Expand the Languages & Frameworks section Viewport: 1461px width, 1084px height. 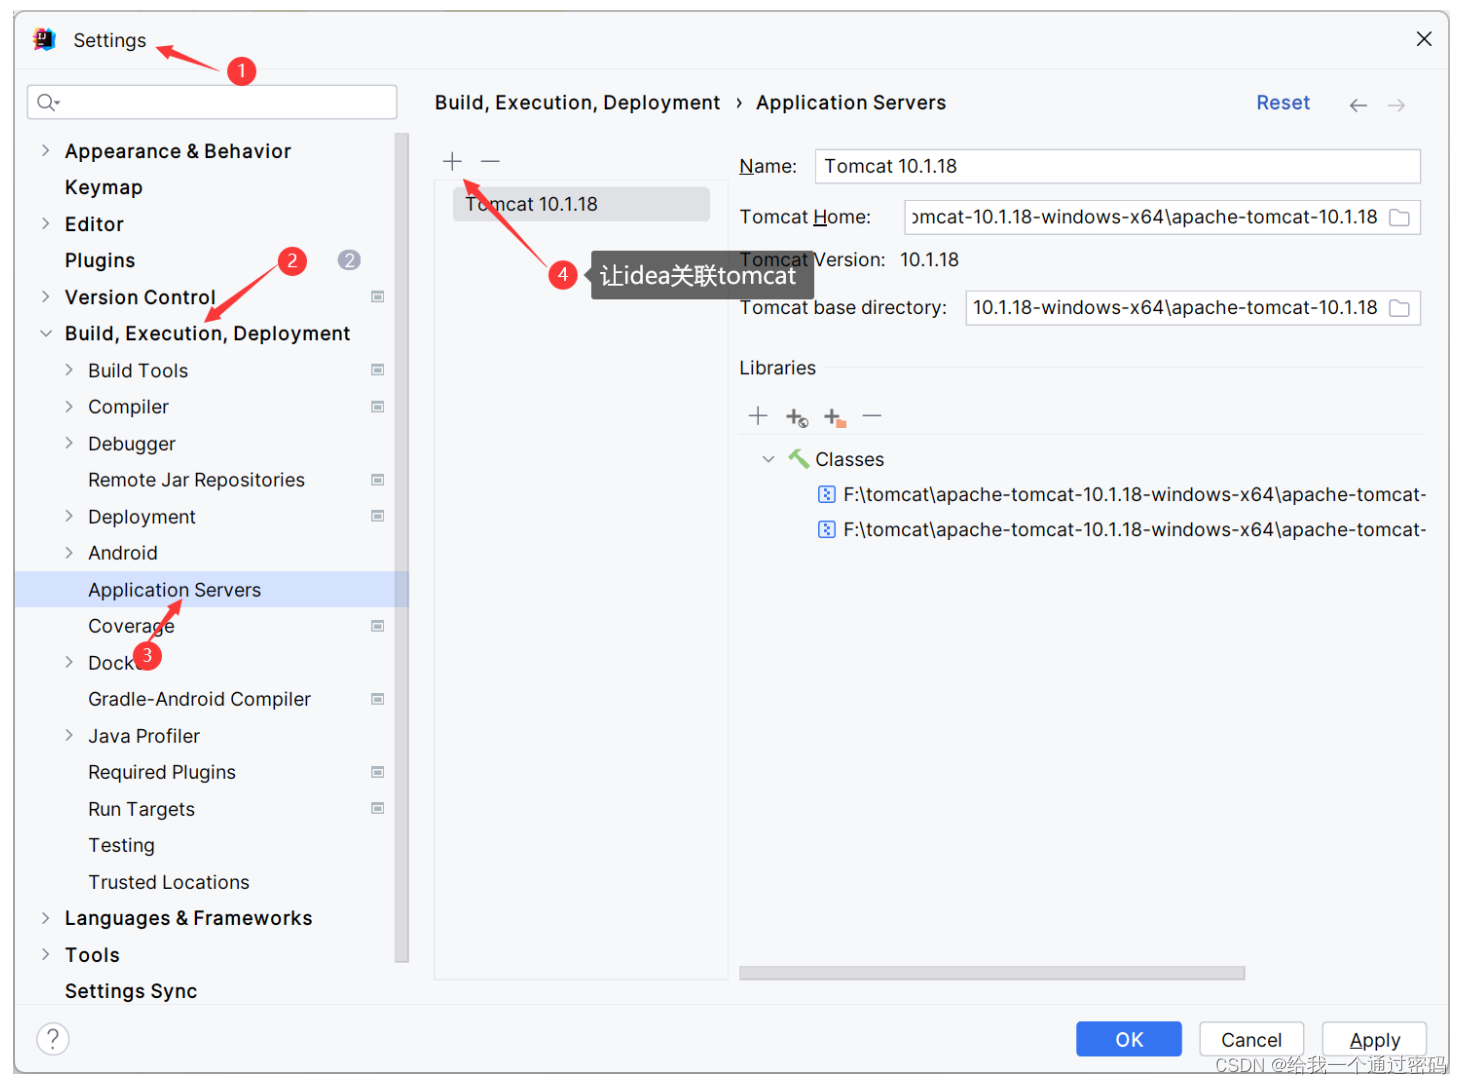coord(45,918)
